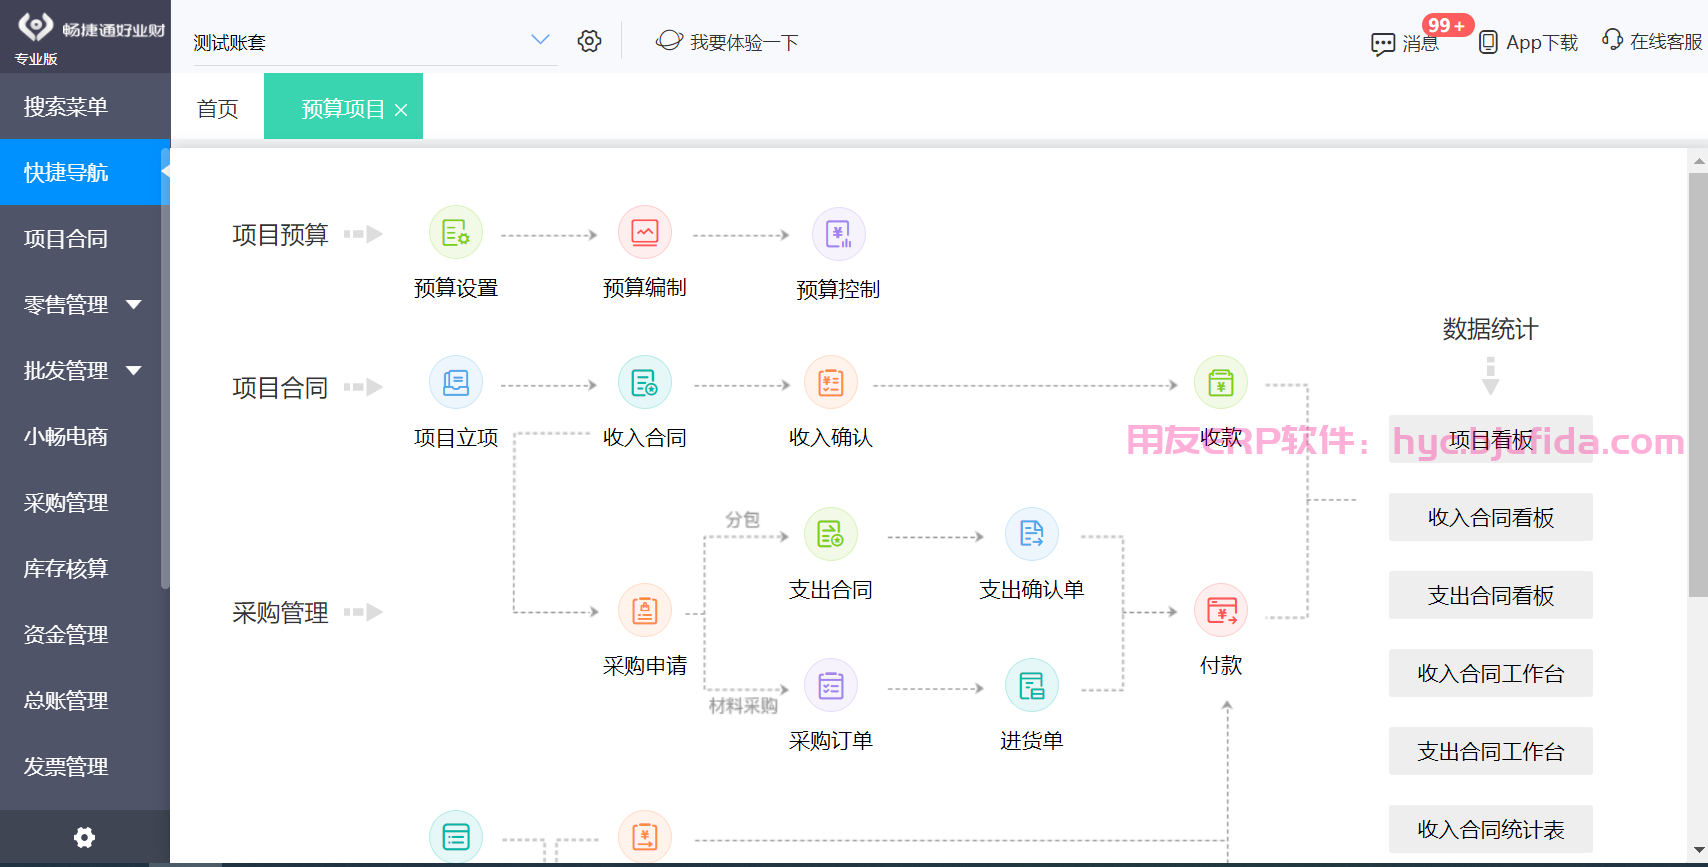The height and width of the screenshot is (867, 1708).
Task: Open the sidebar settings gear at bottom
Action: tap(85, 837)
